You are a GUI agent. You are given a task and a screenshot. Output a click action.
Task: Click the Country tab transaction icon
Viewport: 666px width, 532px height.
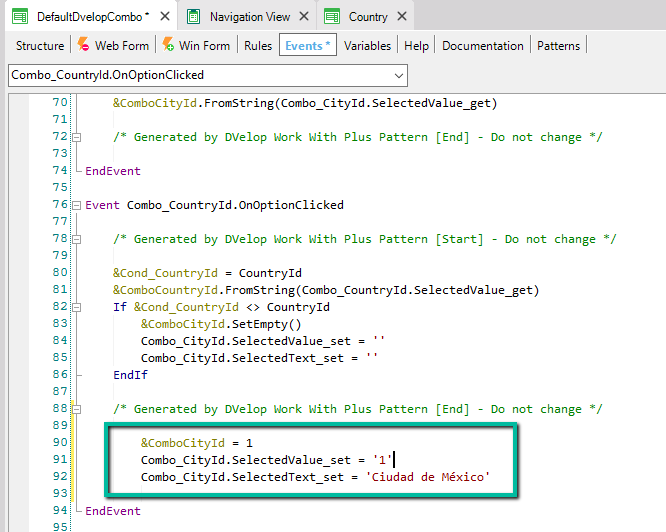click(x=332, y=17)
